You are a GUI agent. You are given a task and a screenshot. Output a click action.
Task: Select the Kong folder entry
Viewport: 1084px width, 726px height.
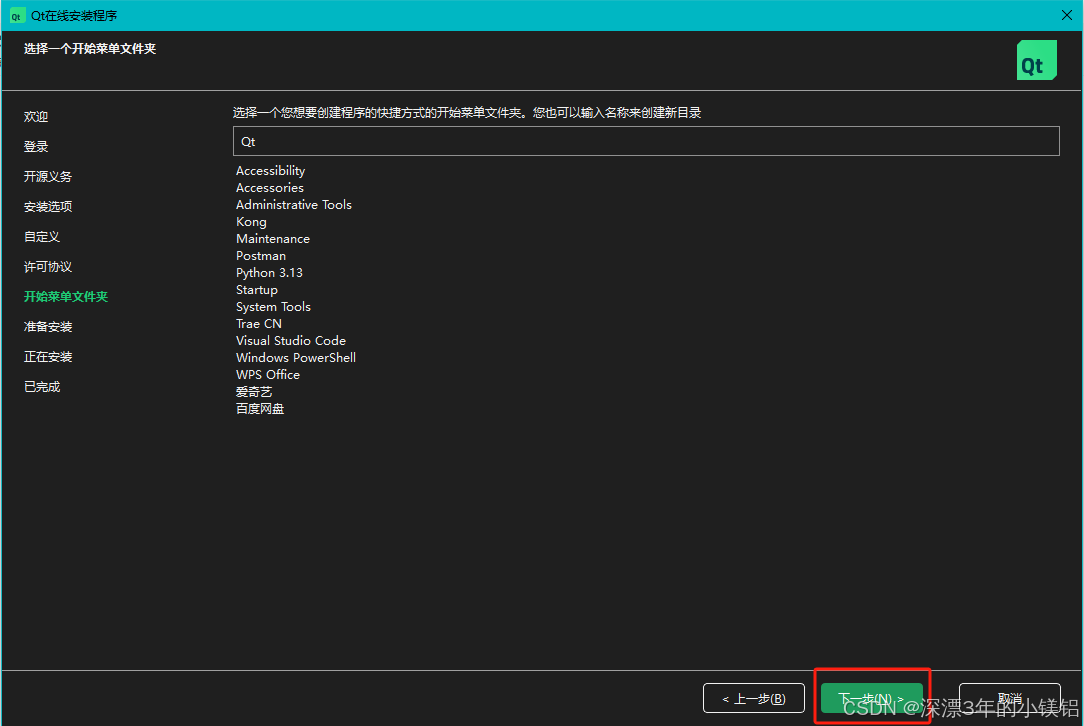[251, 222]
